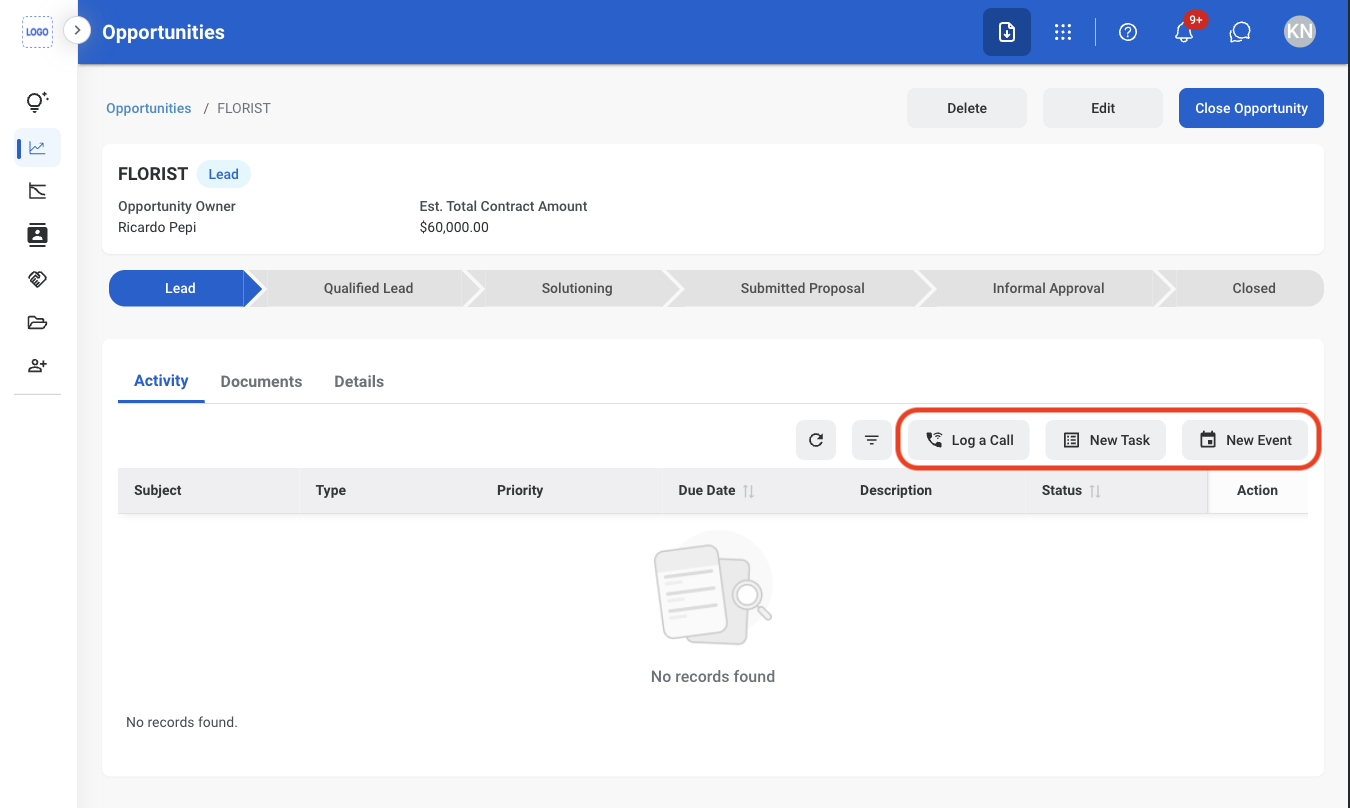
Task: Go back to Opportunities breadcrumb link
Action: coord(148,108)
